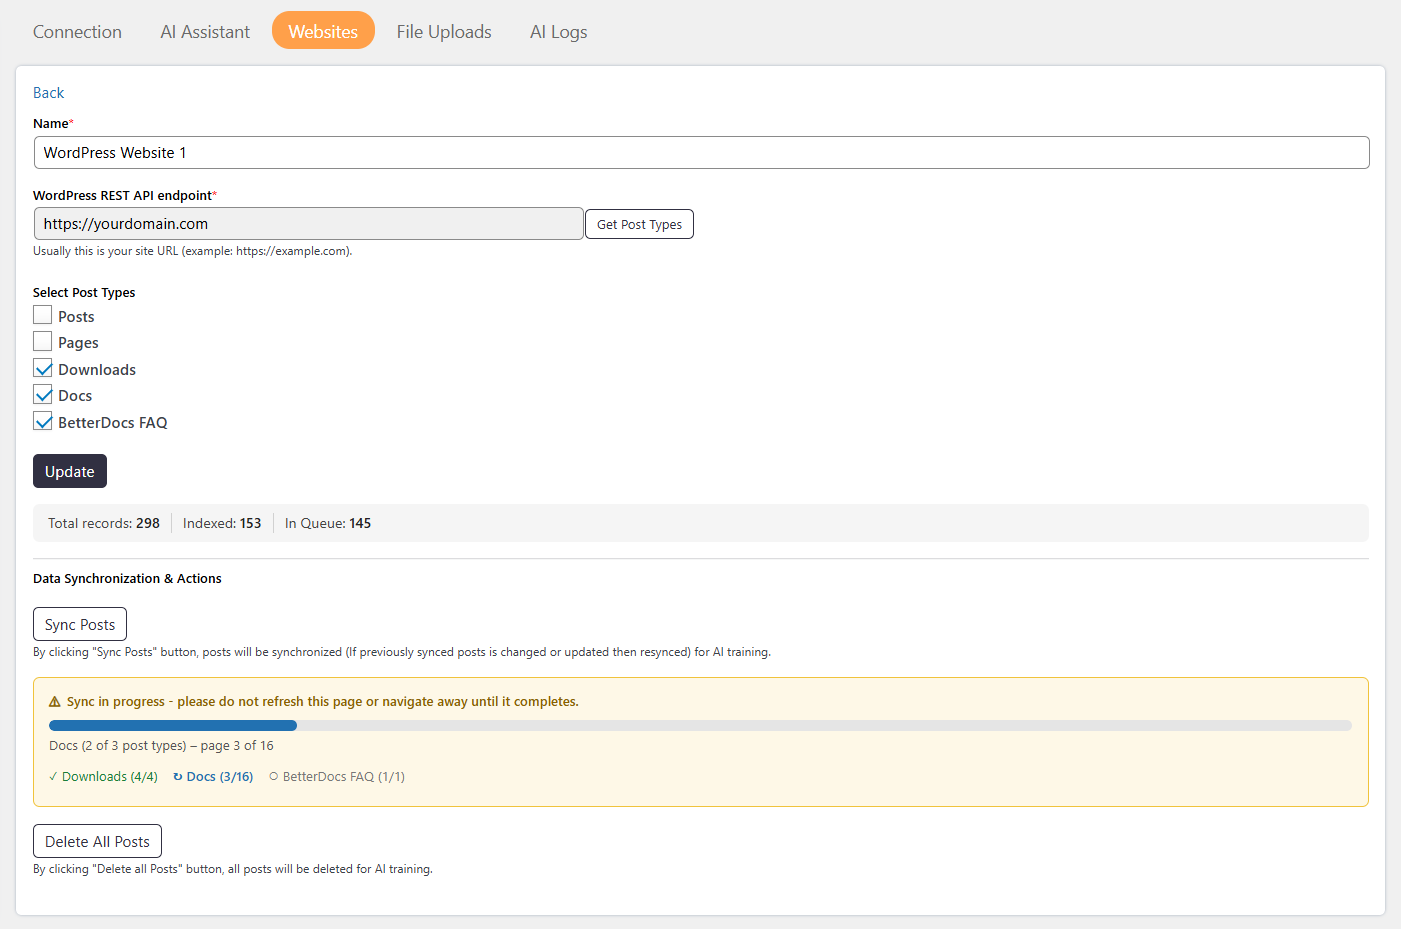Click the 'Data Synchronization & Actions' heading

127,579
